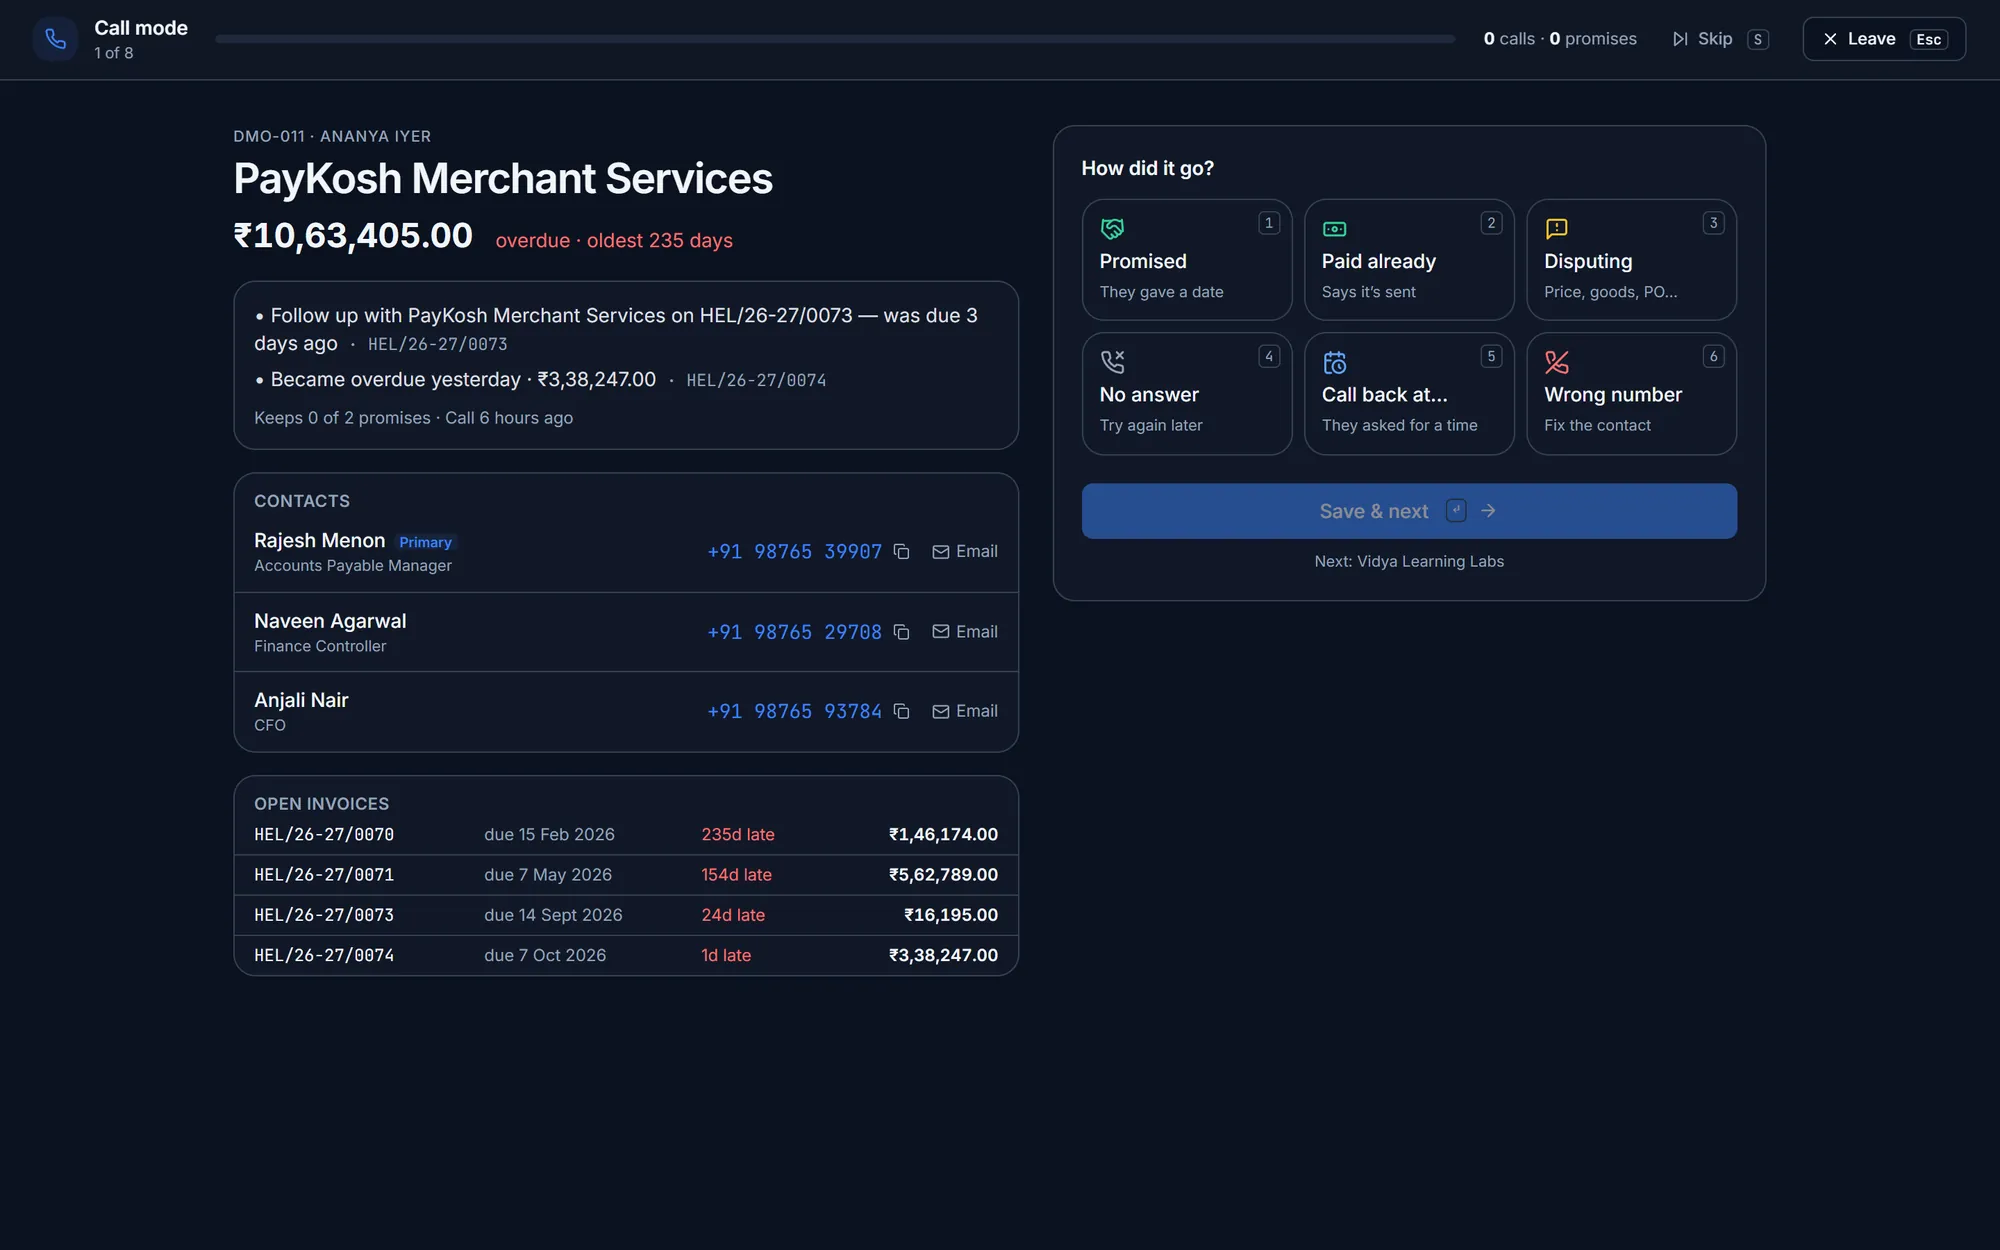Dial Rajesh Menon's number +91 98765 39907
The image size is (2000, 1250).
[x=794, y=552]
